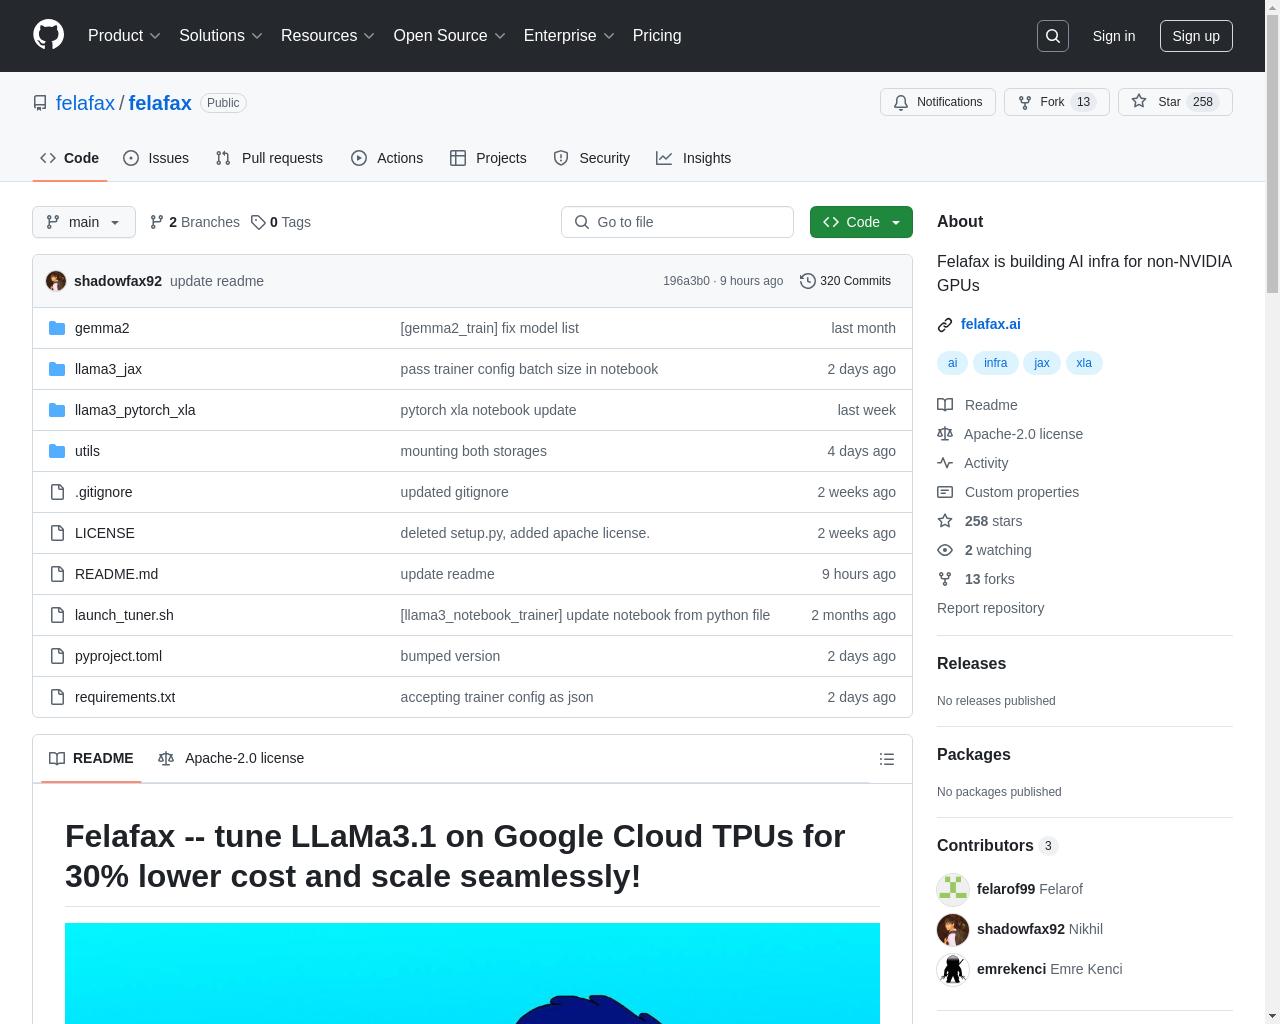Open the 320 Commits history
This screenshot has width=1280, height=1024.
coord(845,281)
